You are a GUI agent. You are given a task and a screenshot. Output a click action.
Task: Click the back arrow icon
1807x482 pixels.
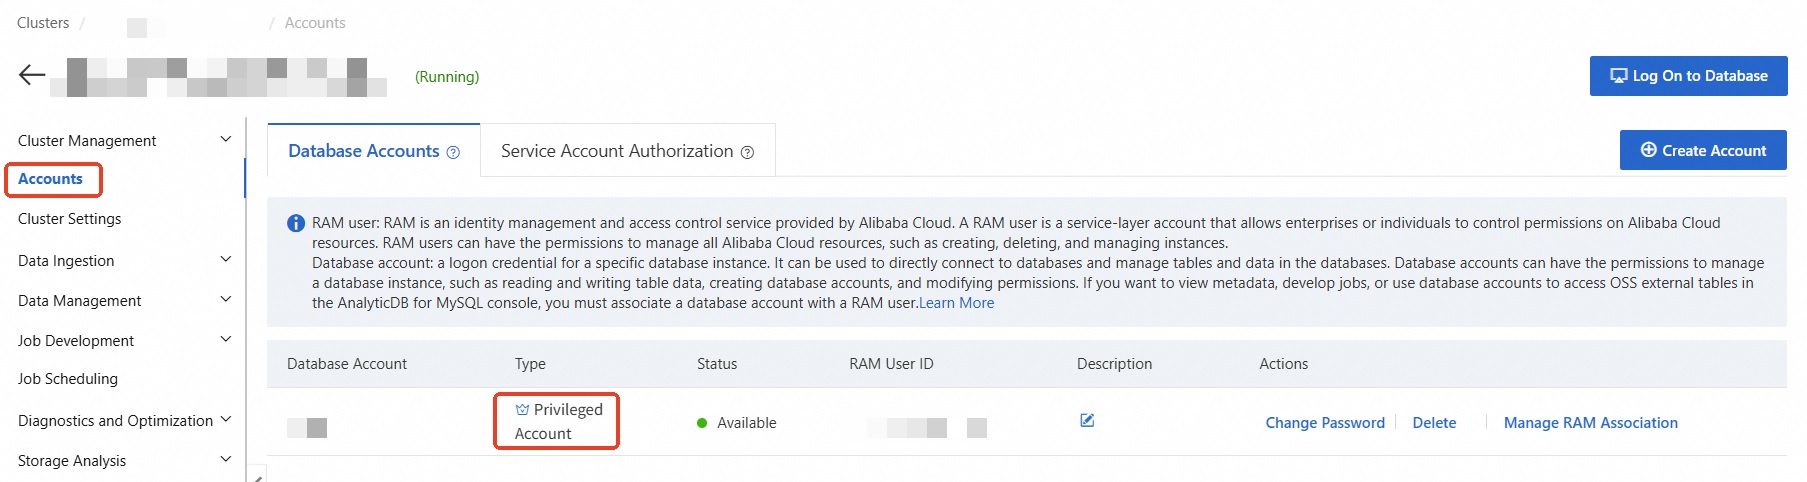32,75
